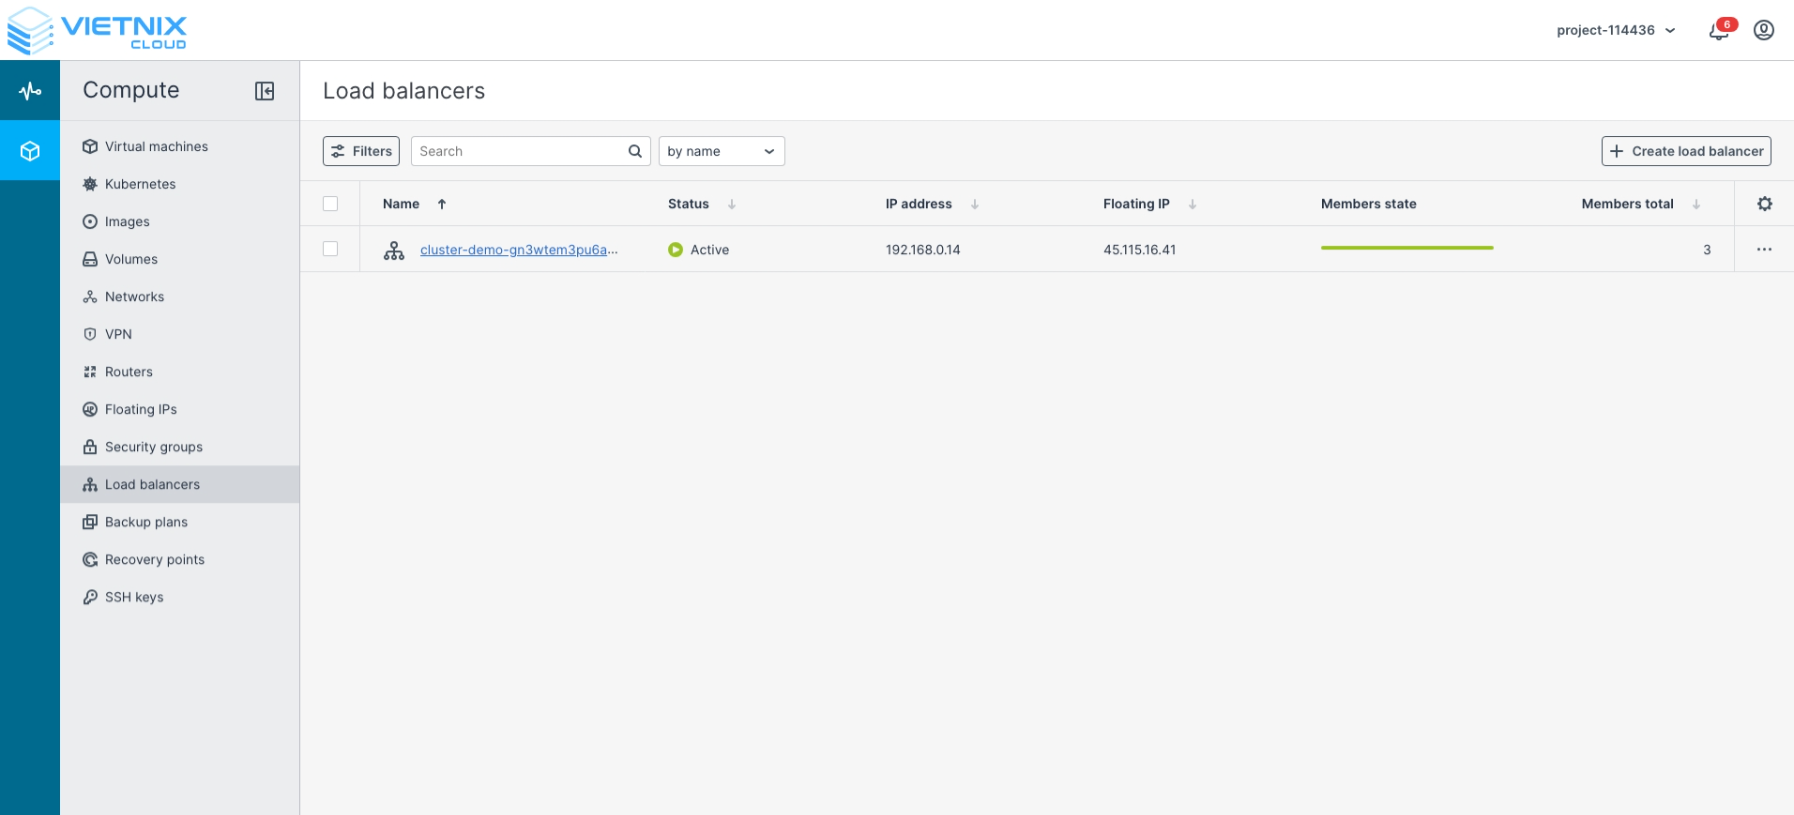Click the Images disc icon
The width and height of the screenshot is (1794, 815).
pos(90,222)
